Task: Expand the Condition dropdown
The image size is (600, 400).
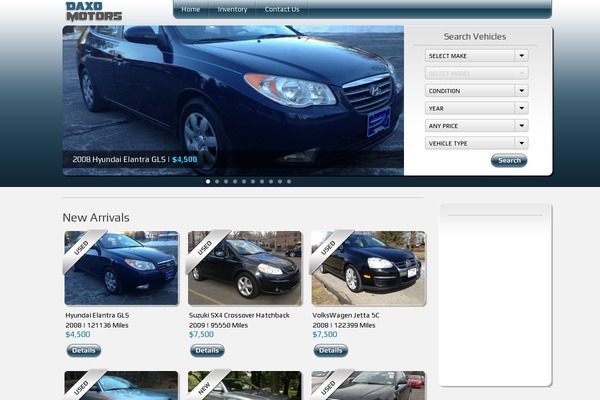Action: click(x=476, y=91)
